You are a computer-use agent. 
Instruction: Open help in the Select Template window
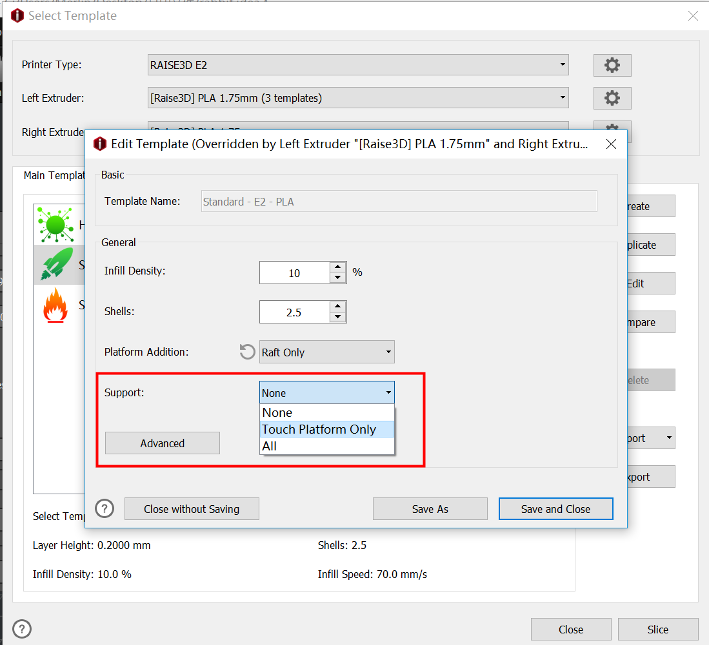click(22, 629)
